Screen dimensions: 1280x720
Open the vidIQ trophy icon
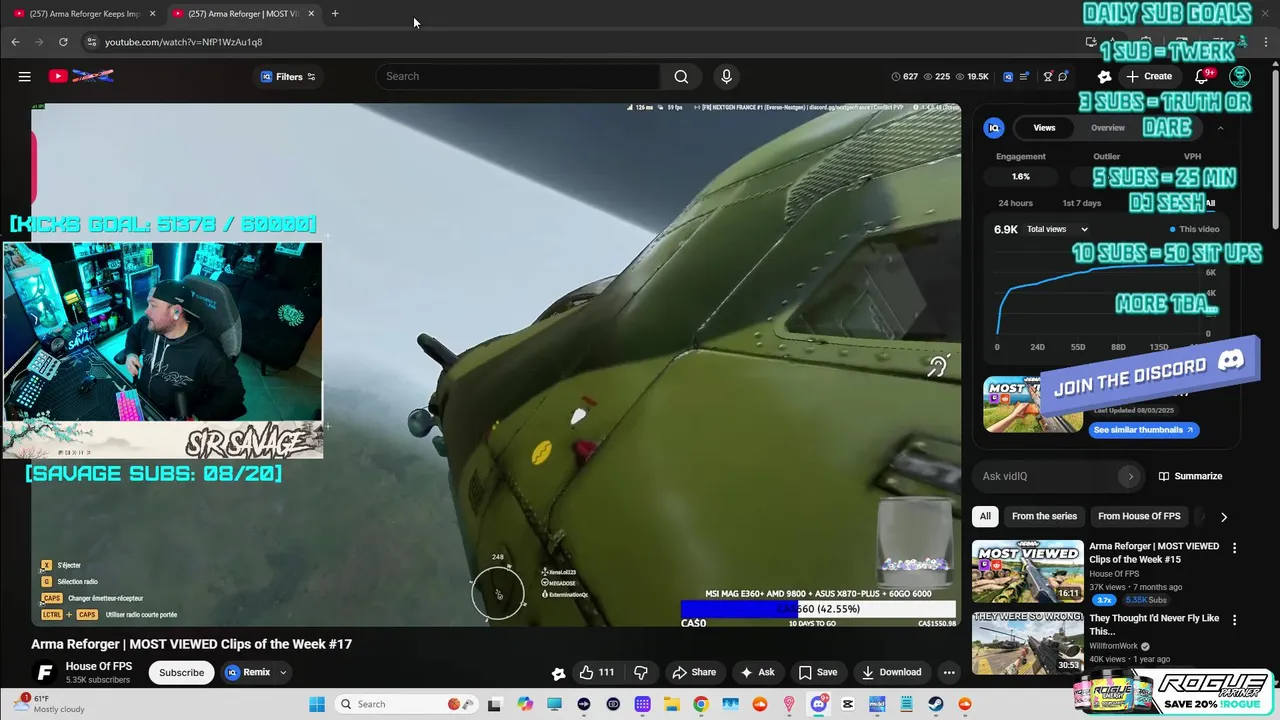click(1048, 76)
